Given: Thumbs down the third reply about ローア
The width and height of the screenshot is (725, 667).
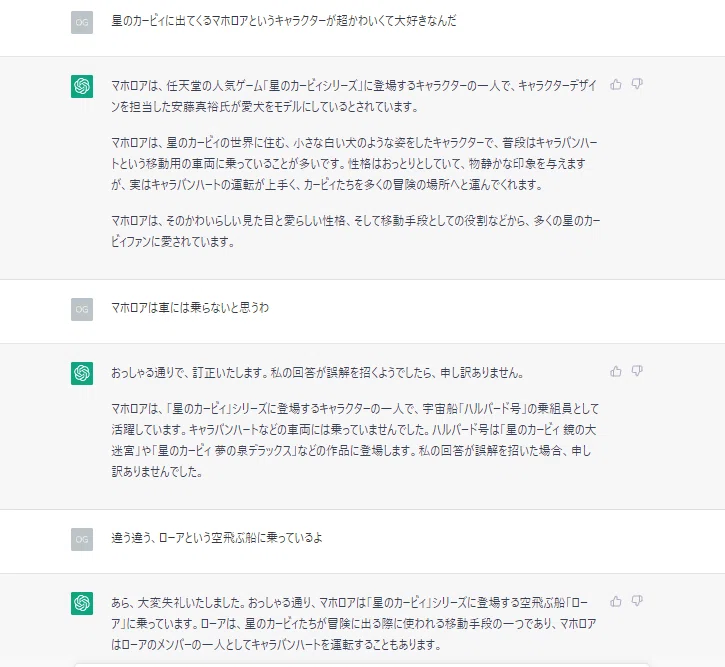Looking at the screenshot, I should [637, 601].
